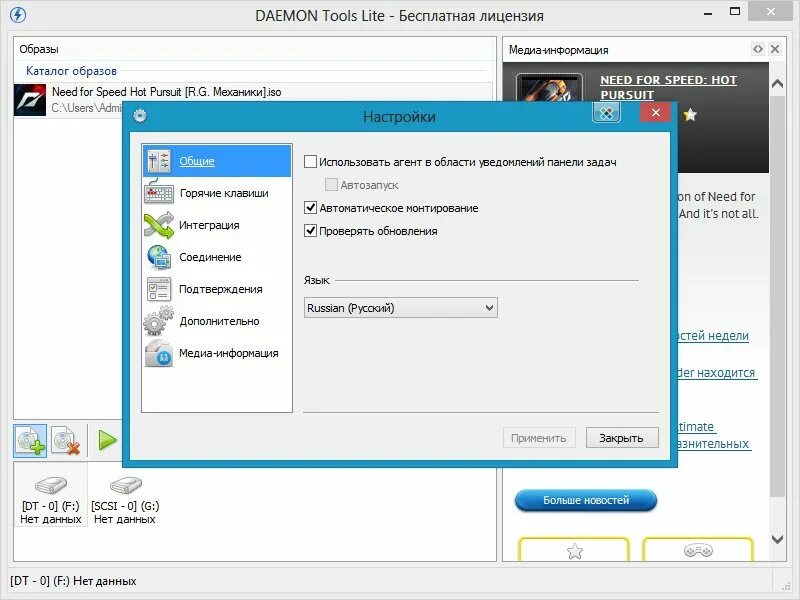Select the Общие settings icon
This screenshot has width=800, height=600.
(159, 161)
